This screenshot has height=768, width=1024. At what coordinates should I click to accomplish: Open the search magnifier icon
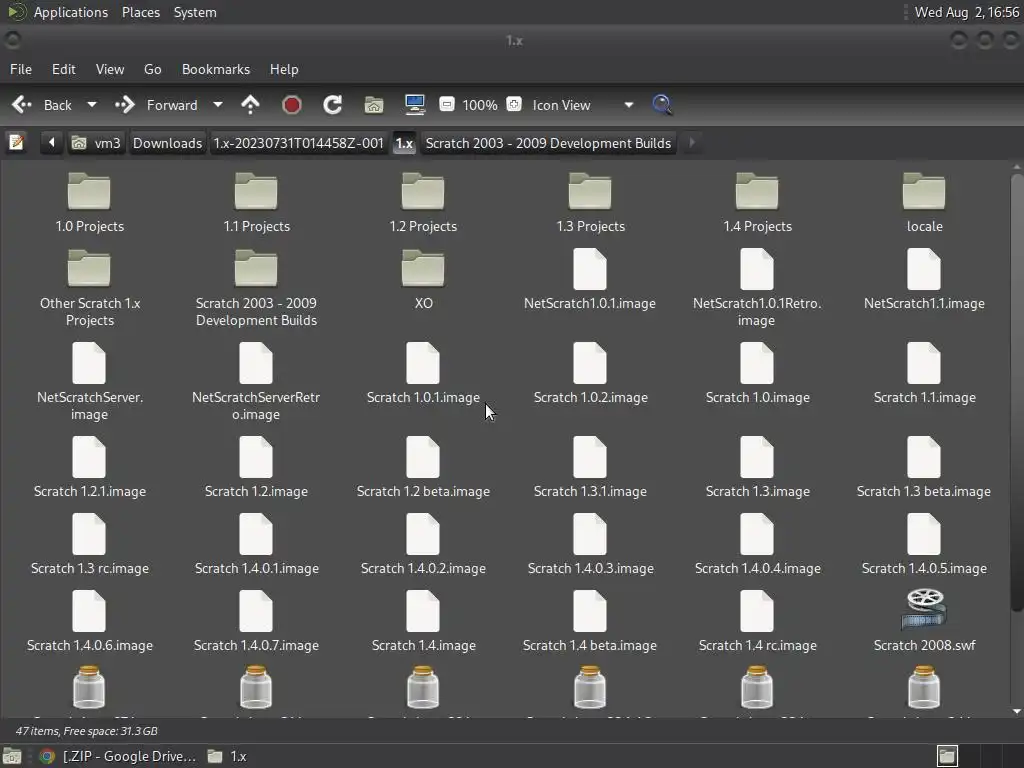(662, 105)
